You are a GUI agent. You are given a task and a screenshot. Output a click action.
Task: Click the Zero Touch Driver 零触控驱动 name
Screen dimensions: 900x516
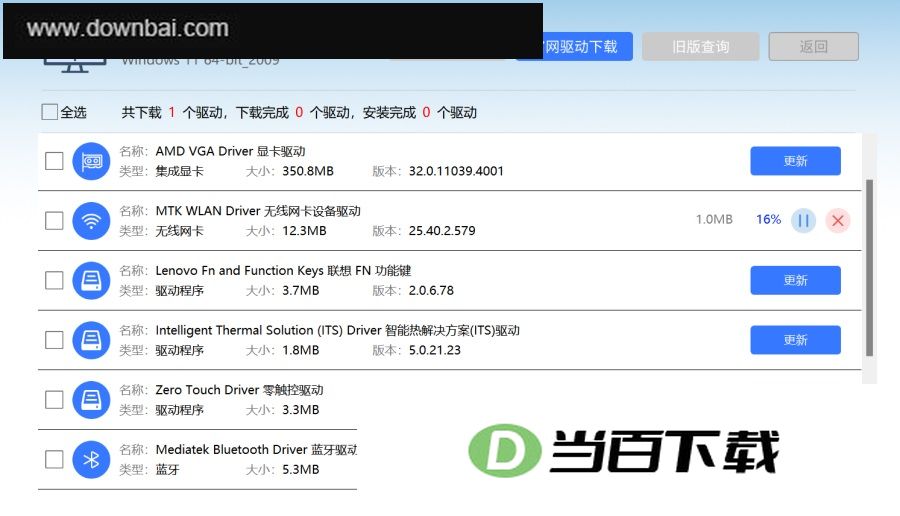pos(239,390)
